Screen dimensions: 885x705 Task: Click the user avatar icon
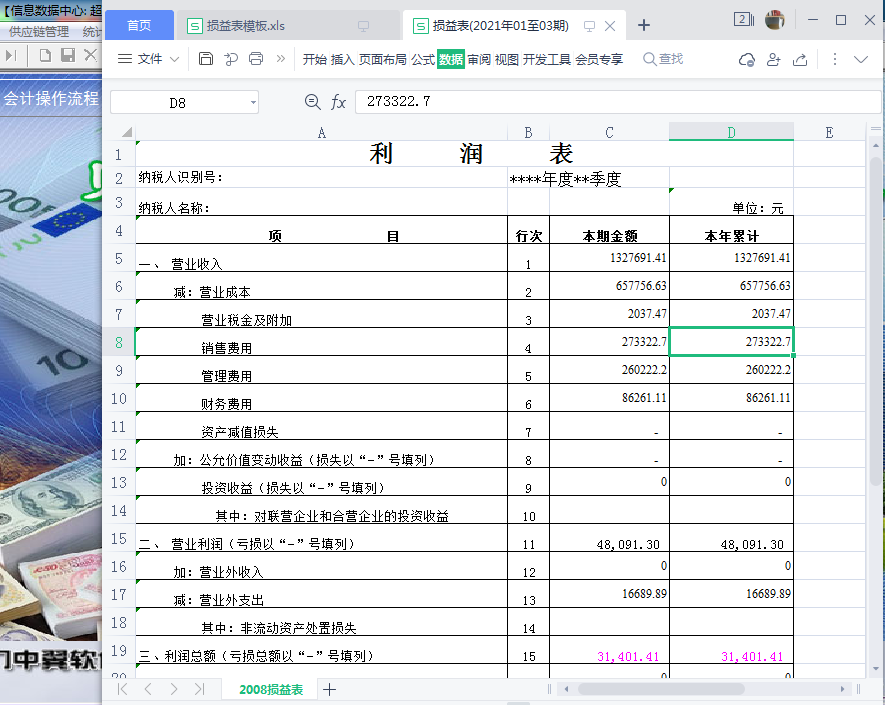[x=775, y=20]
